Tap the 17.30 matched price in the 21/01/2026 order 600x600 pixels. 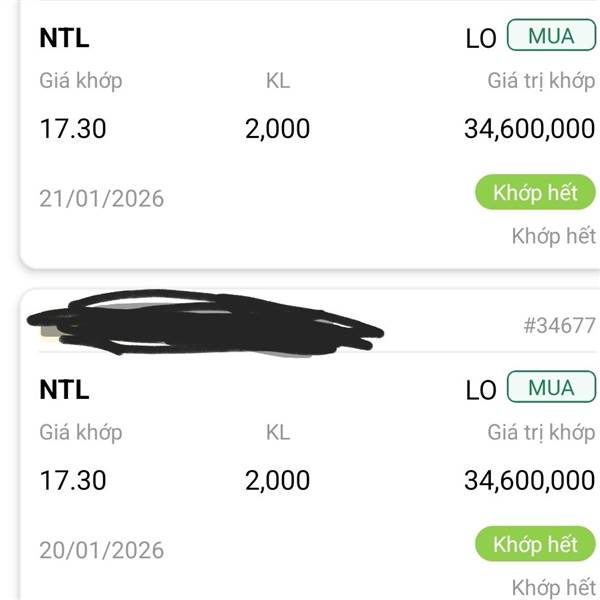(72, 129)
